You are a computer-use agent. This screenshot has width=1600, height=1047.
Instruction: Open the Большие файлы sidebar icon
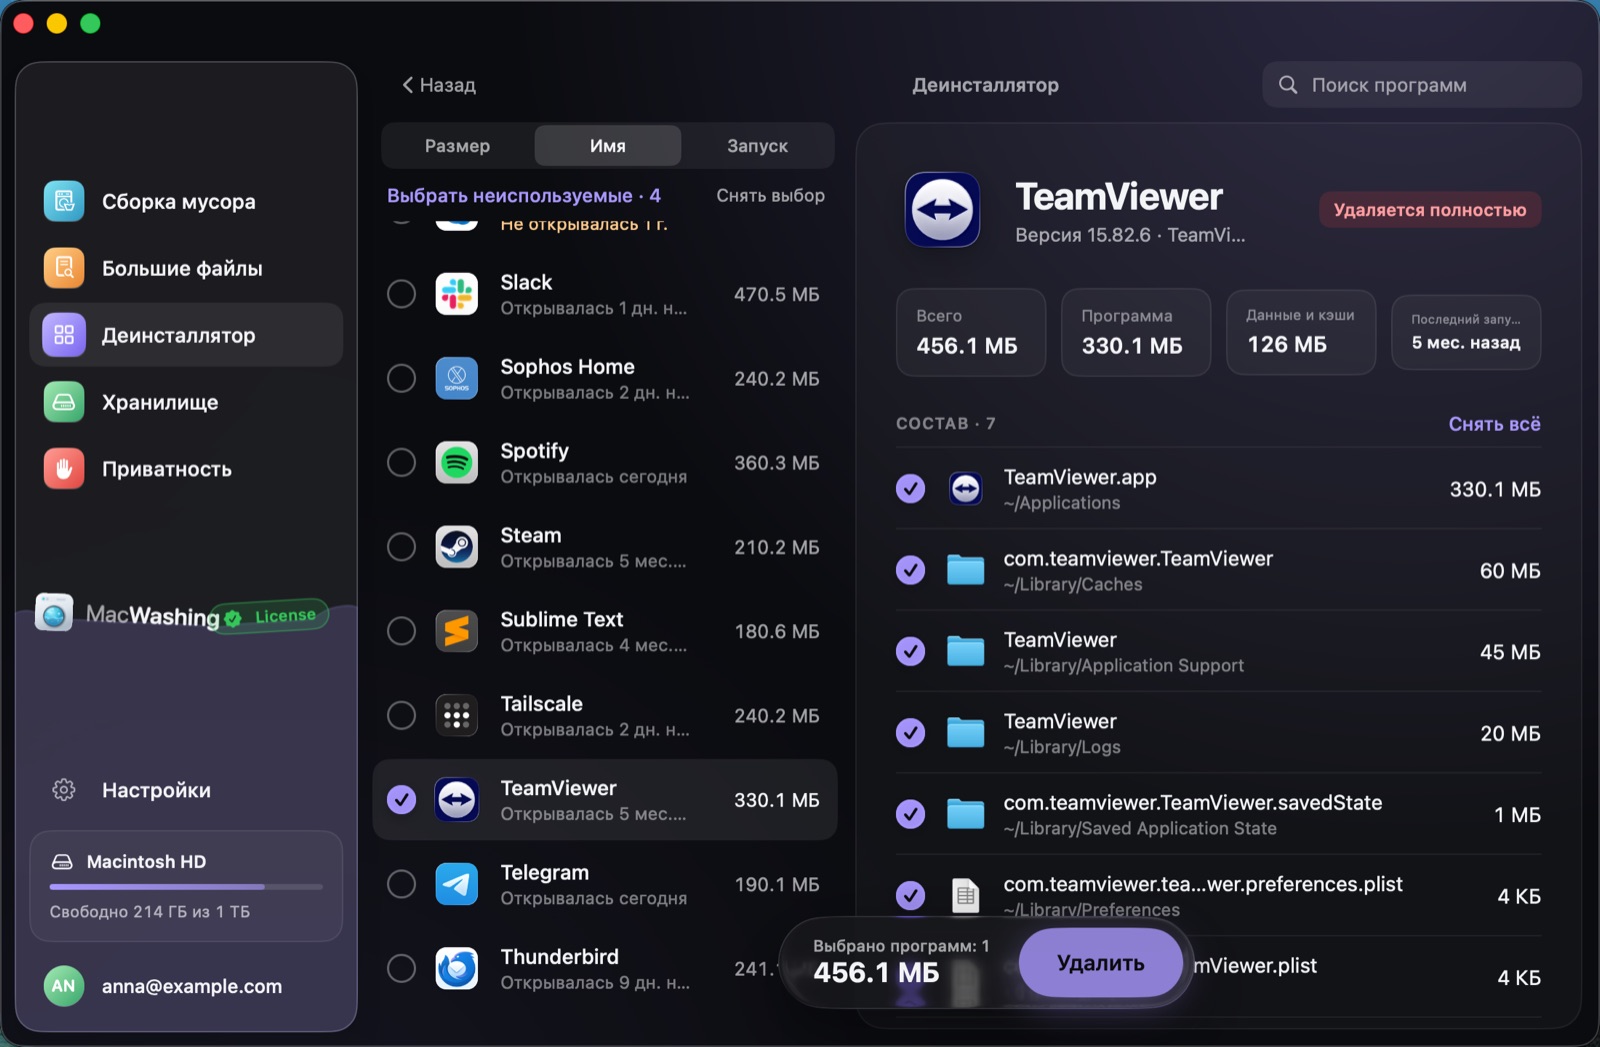coord(64,268)
